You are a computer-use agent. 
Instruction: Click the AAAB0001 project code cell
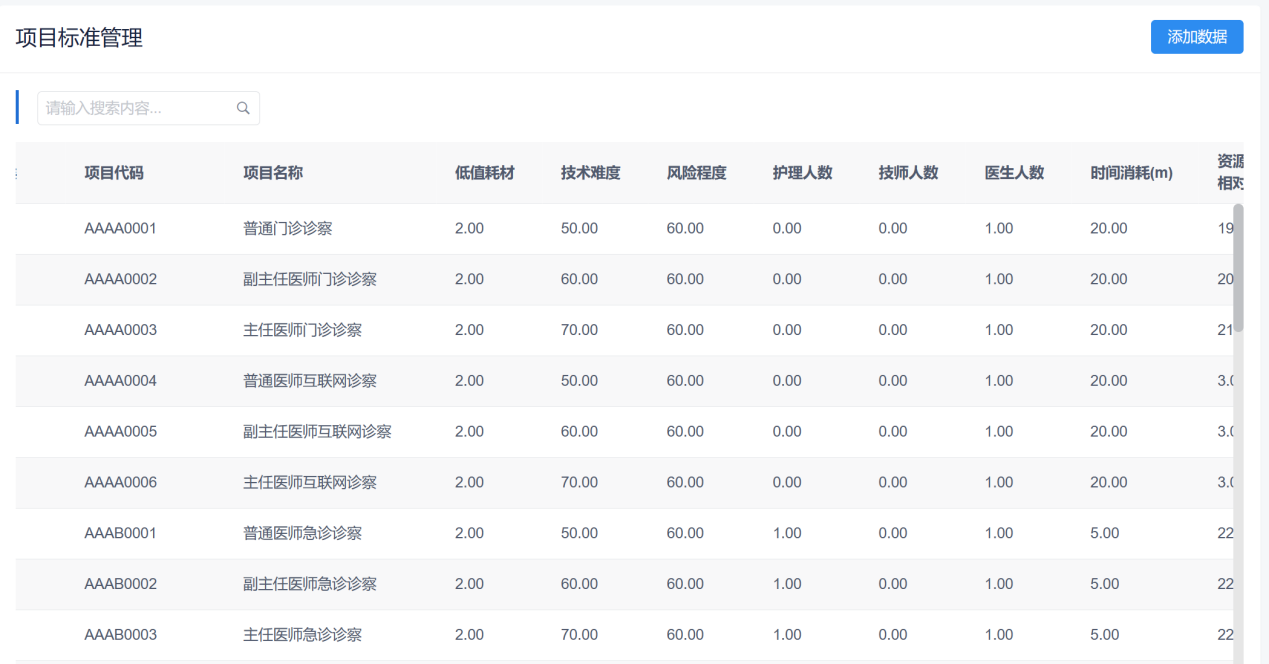click(120, 534)
